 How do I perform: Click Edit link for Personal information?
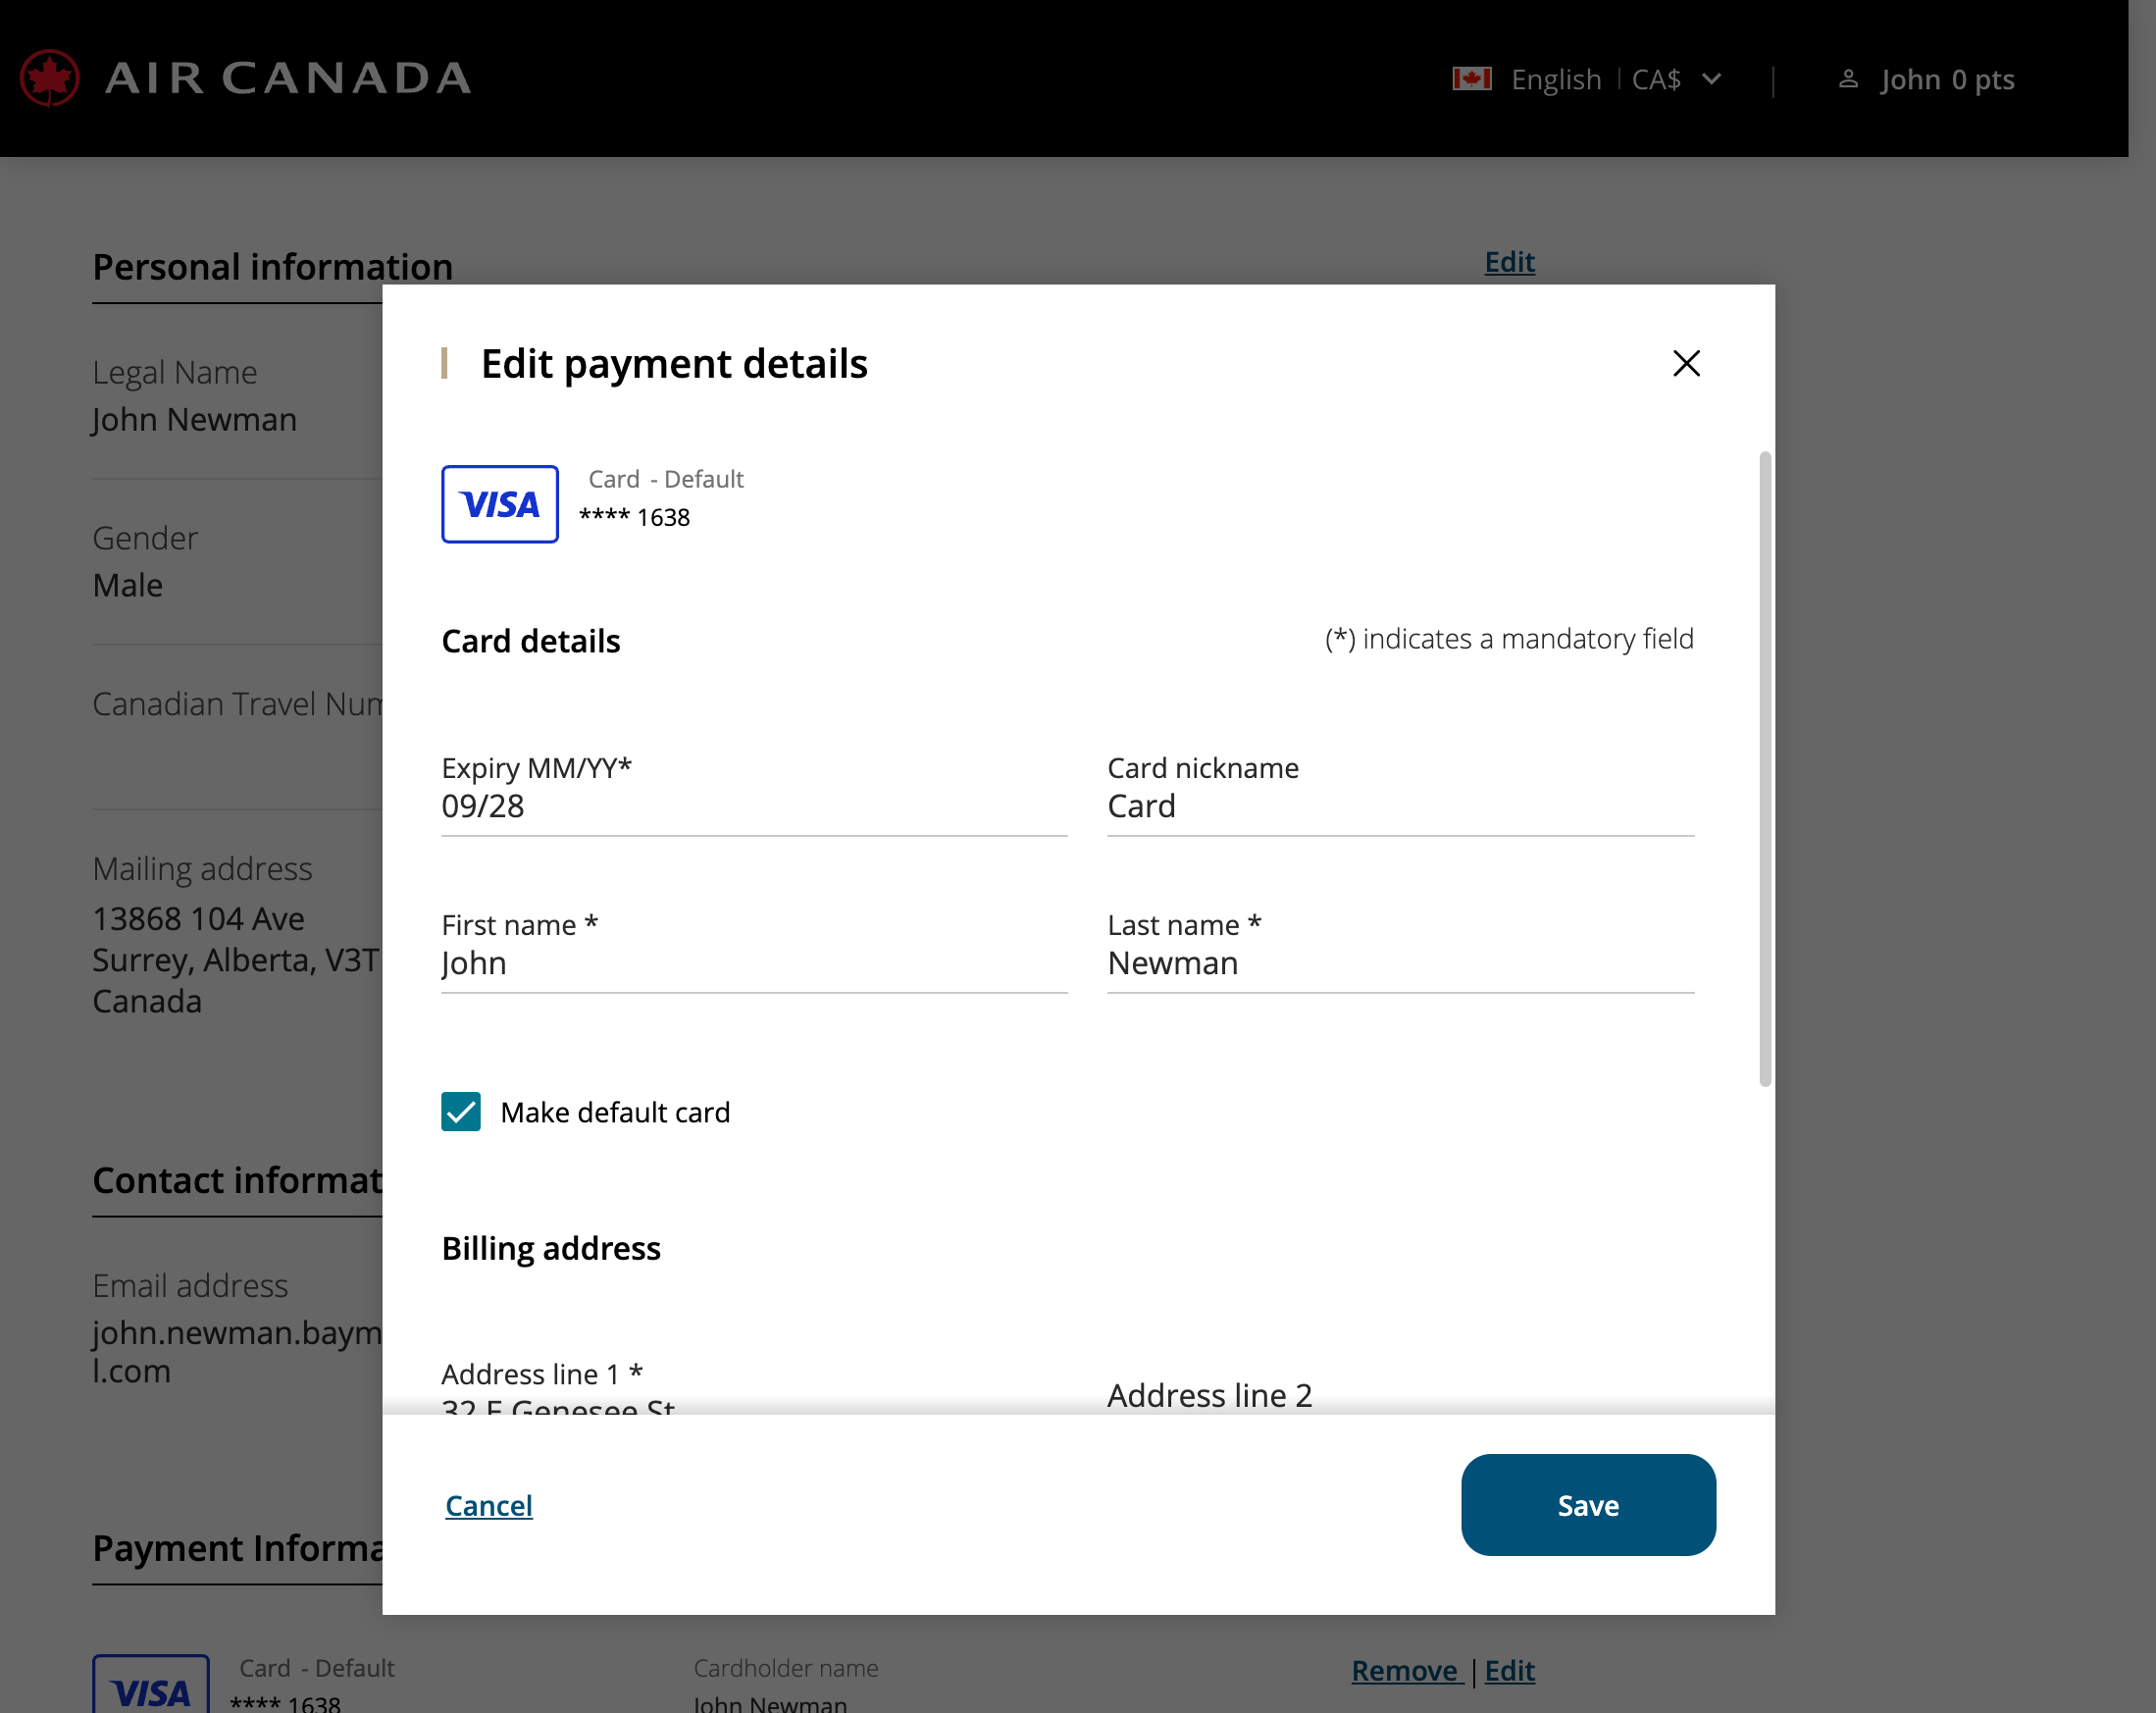click(x=1508, y=262)
